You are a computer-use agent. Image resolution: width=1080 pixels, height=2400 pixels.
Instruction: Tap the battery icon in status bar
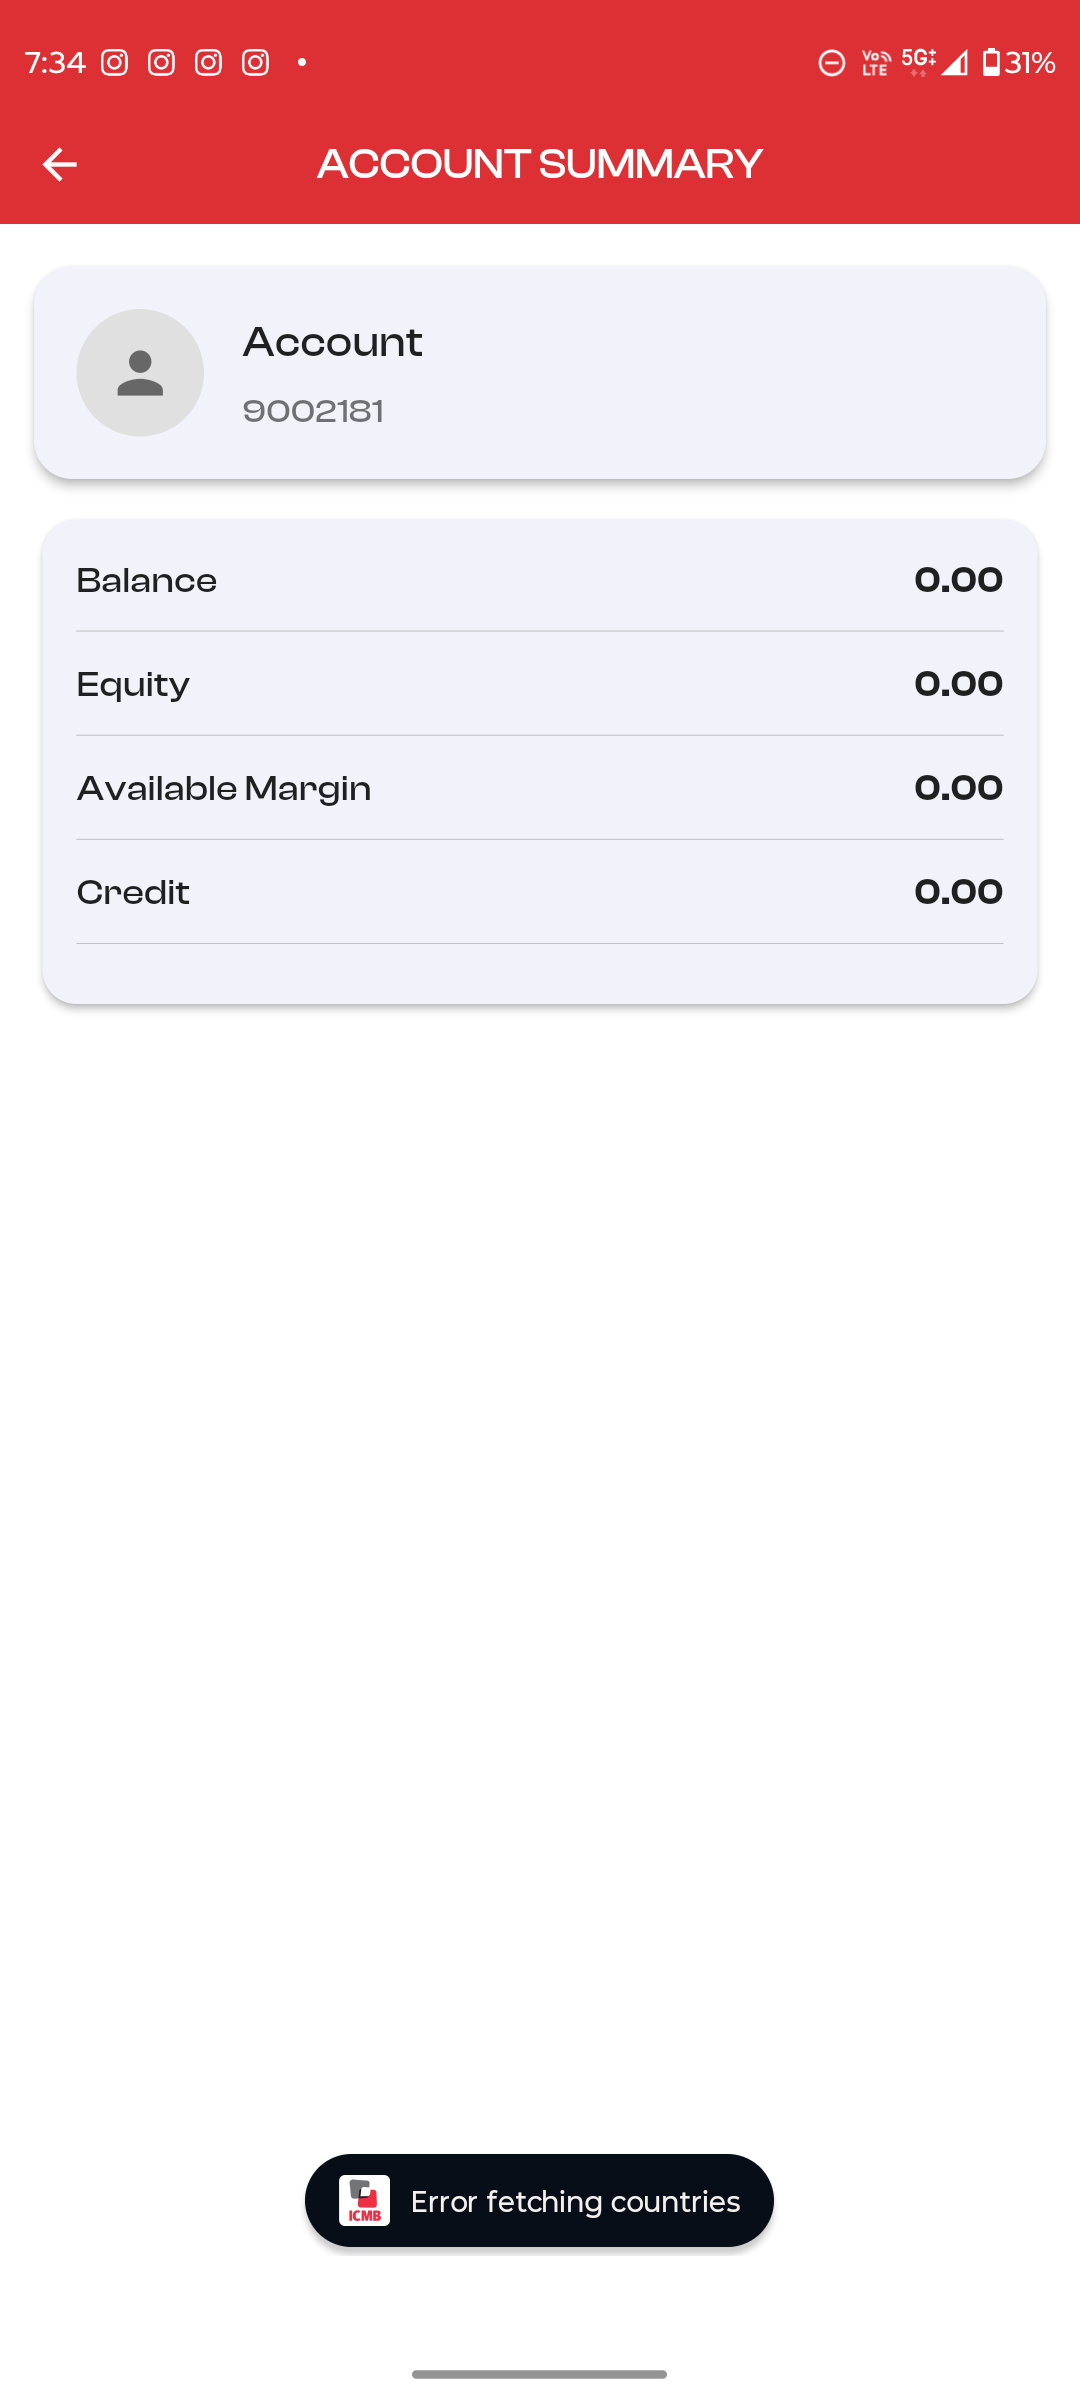coord(991,62)
